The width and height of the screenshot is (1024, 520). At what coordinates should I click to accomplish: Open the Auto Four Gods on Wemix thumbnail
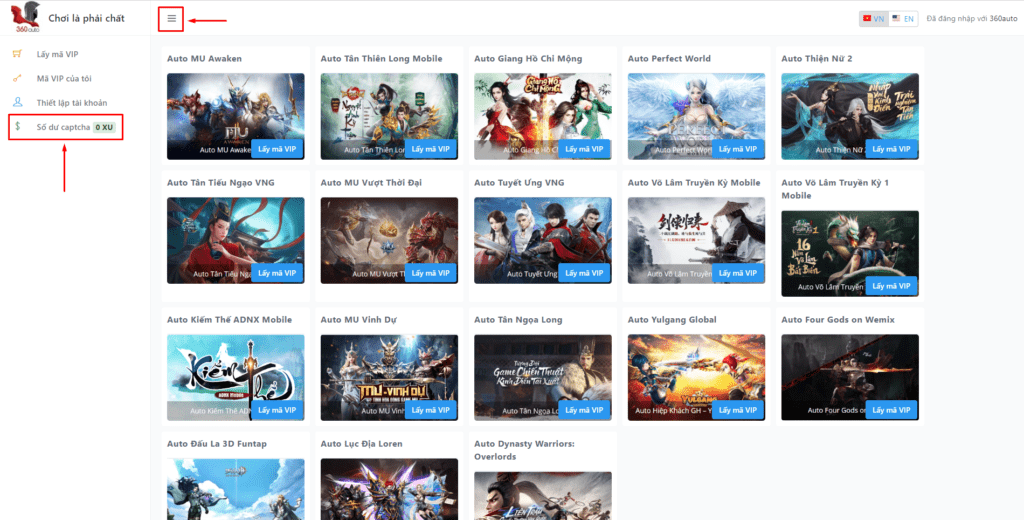[x=850, y=378]
